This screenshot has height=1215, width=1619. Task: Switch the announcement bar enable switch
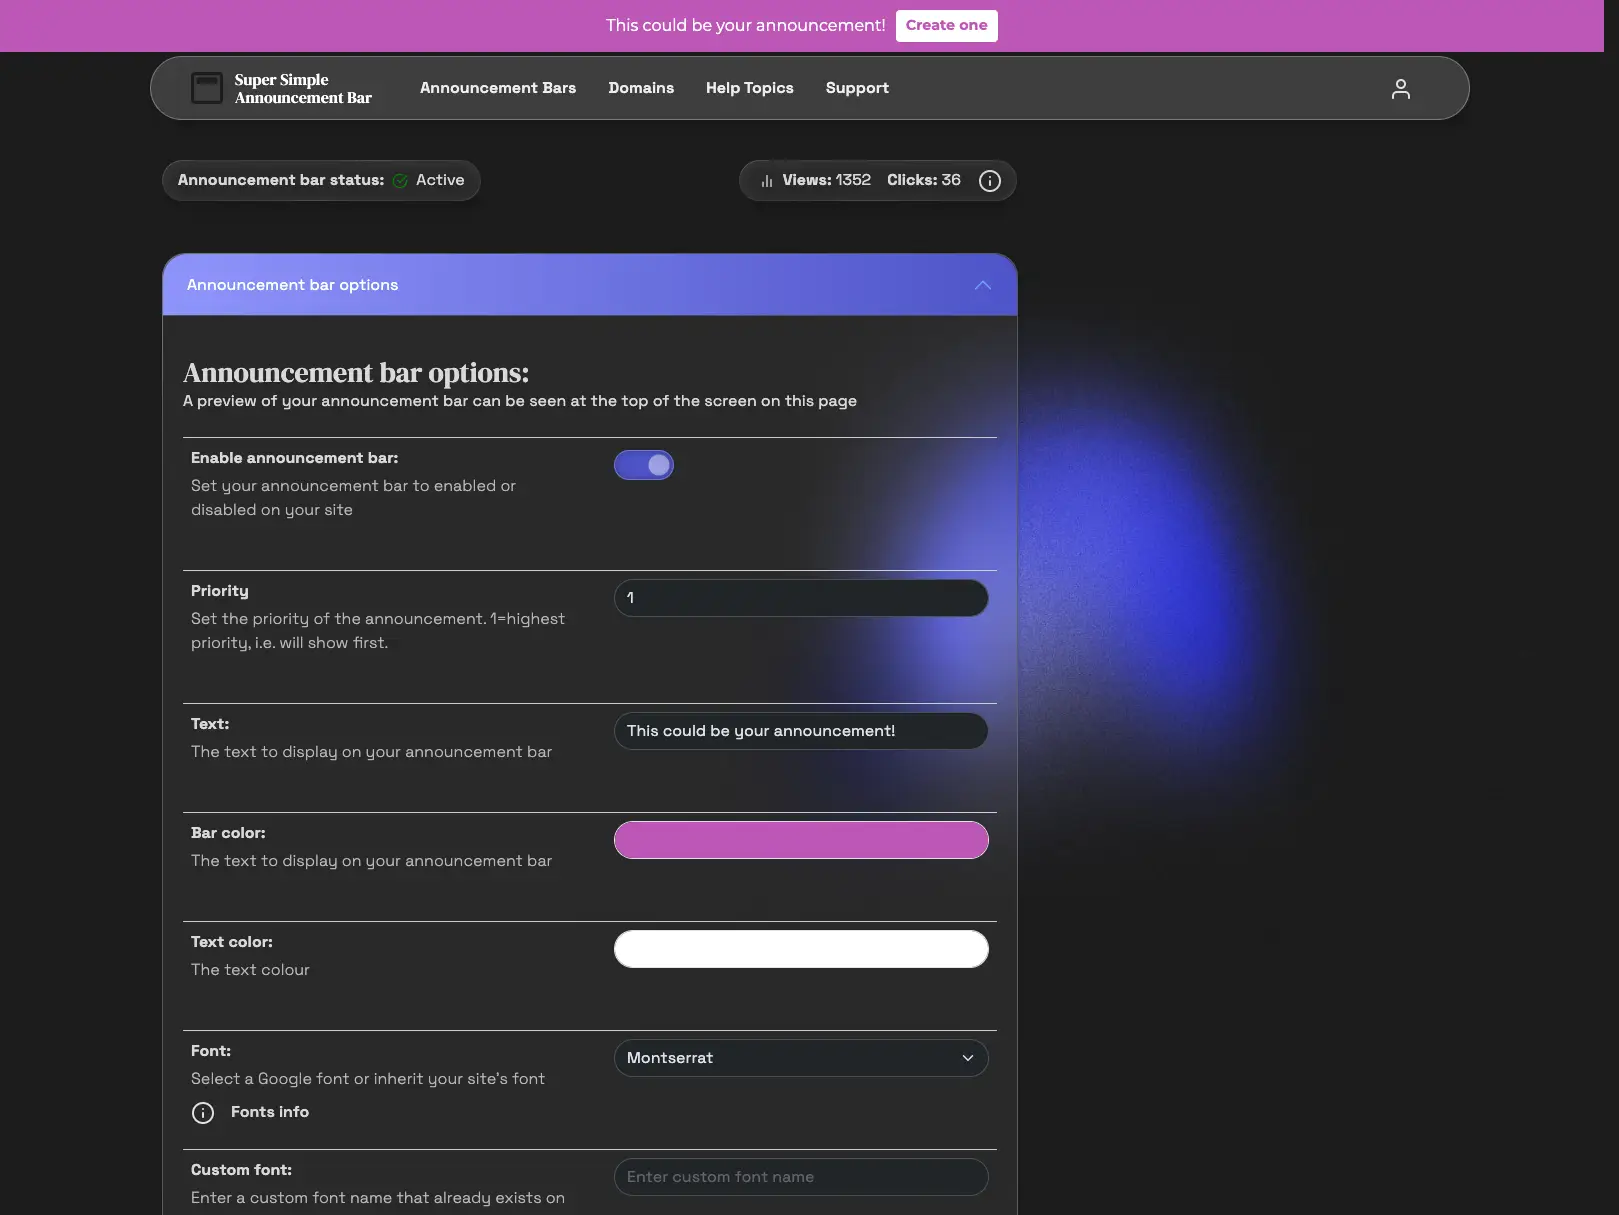click(x=644, y=464)
